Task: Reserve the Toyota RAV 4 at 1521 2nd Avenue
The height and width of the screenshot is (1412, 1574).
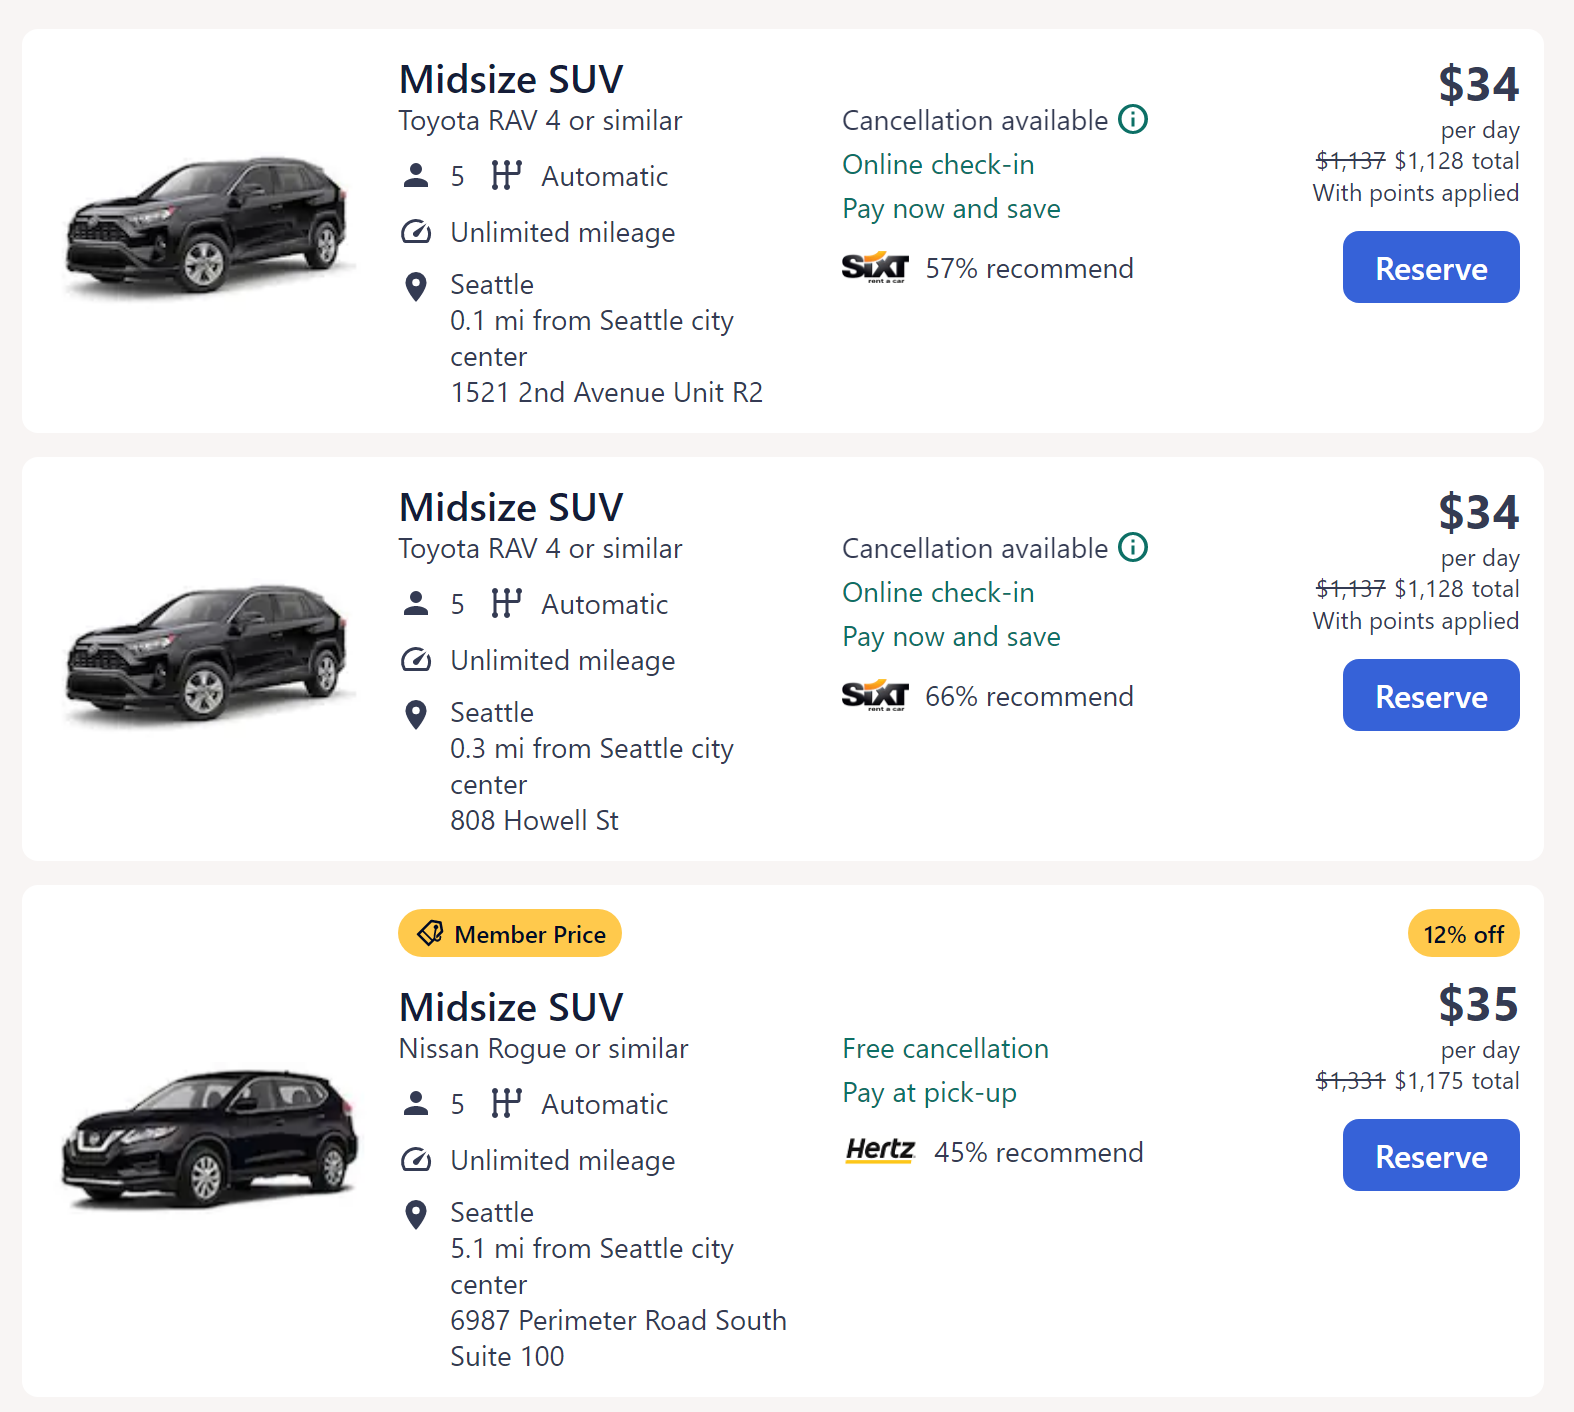Action: (x=1430, y=268)
